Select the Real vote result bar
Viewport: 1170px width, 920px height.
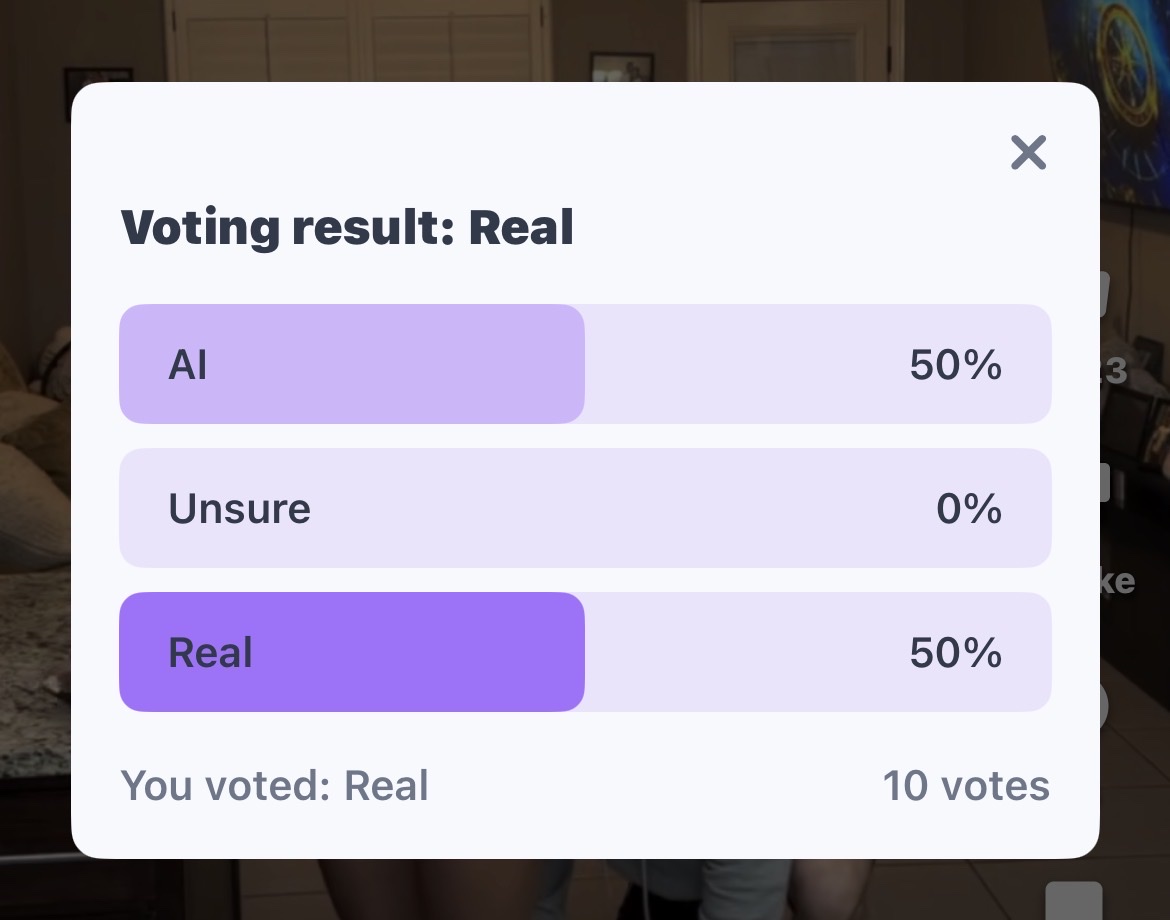(585, 652)
